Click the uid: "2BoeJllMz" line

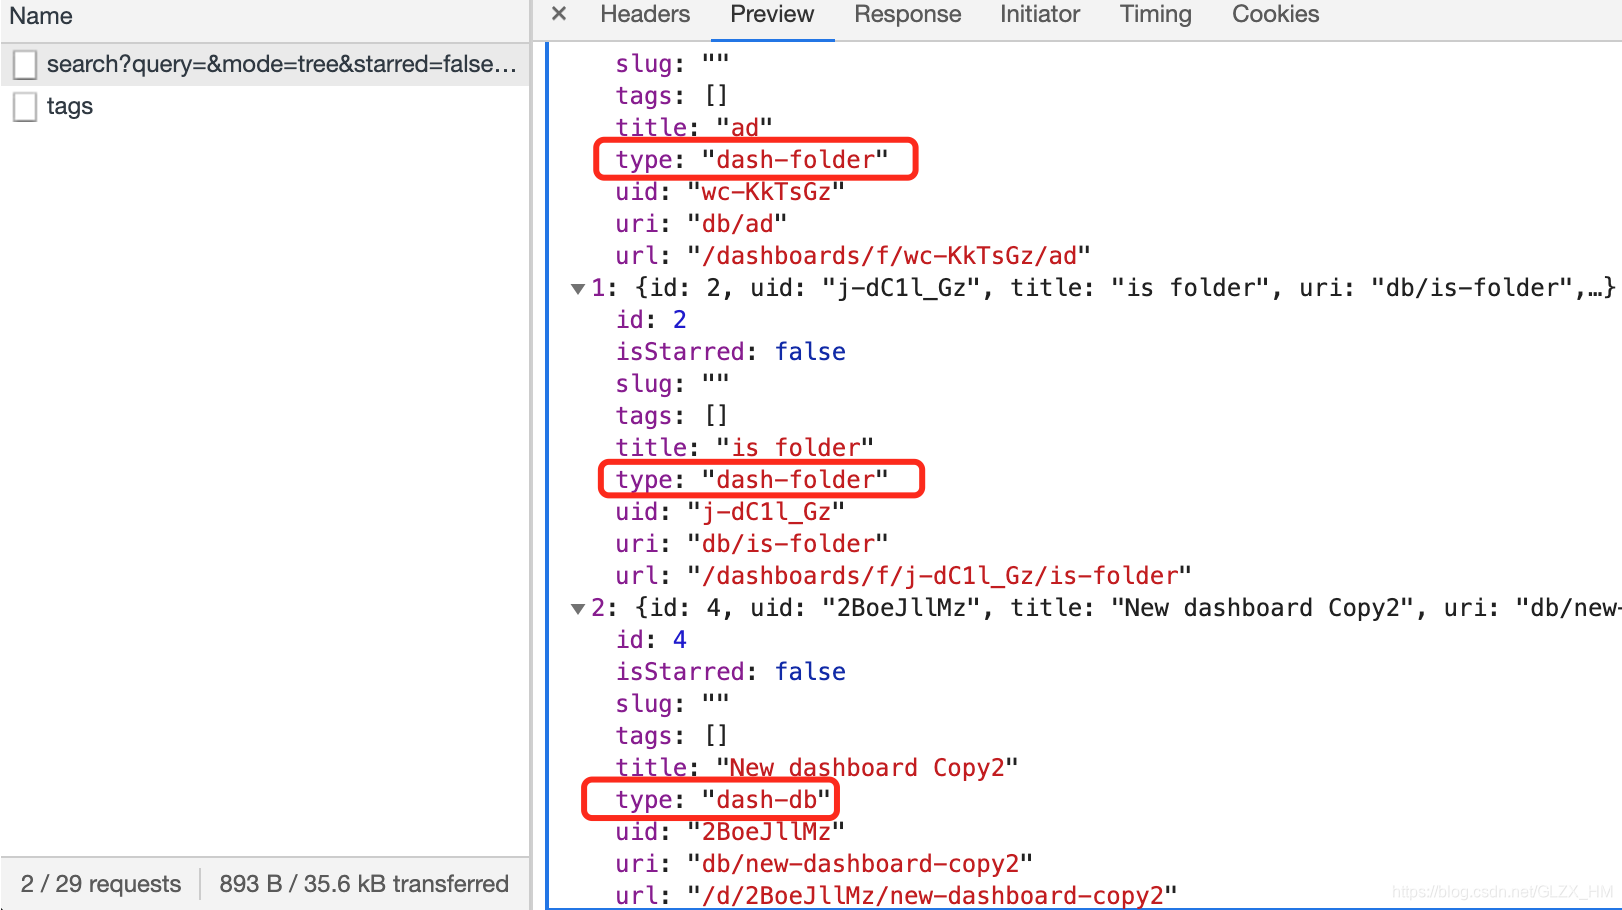point(730,832)
